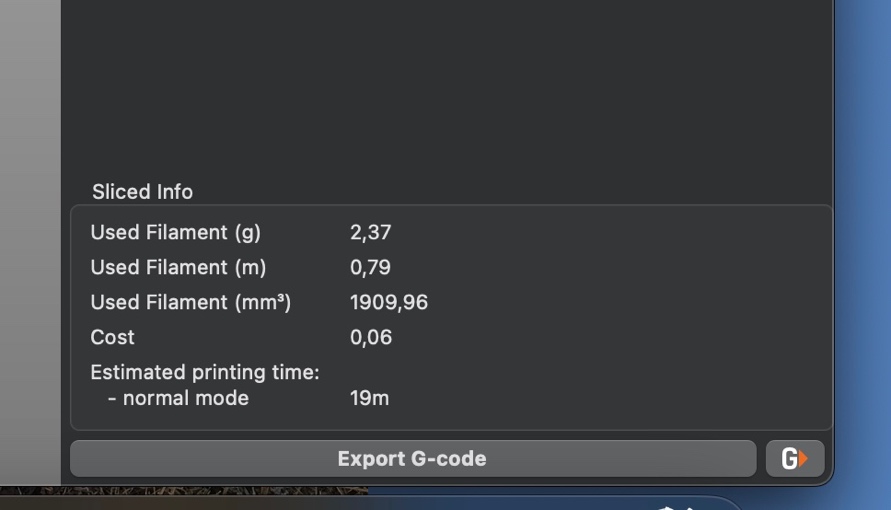Viewport: 891px width, 510px height.
Task: Click the empty sidebar area above Sliced Info
Action: click(447, 85)
